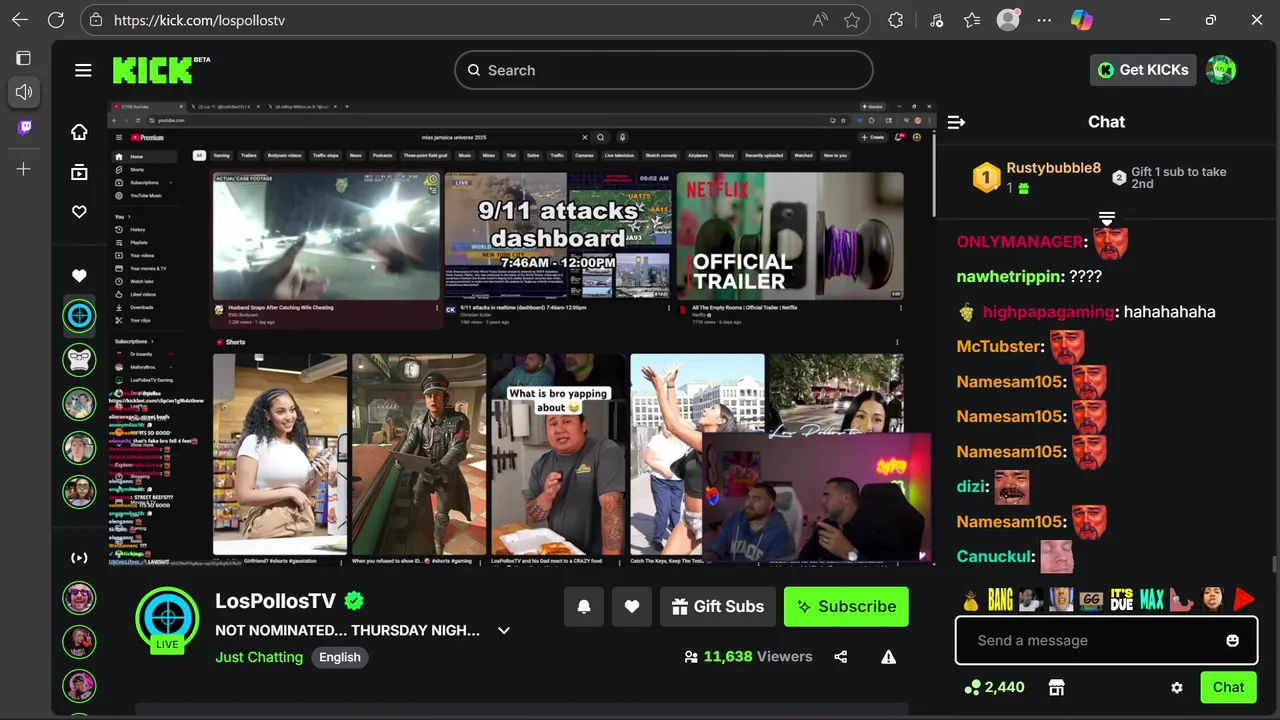Click the English language tag

coord(340,657)
